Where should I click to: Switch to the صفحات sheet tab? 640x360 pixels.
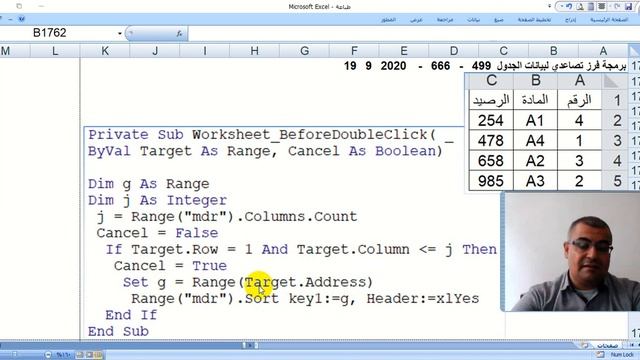tap(607, 345)
